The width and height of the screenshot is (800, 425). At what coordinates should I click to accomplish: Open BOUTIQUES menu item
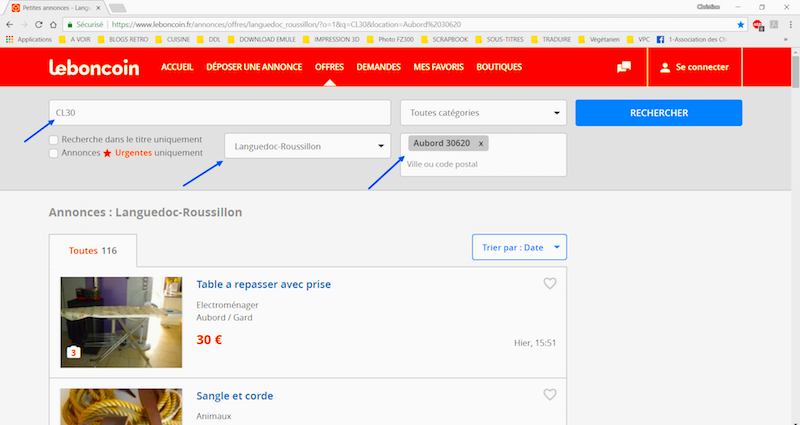(x=499, y=67)
